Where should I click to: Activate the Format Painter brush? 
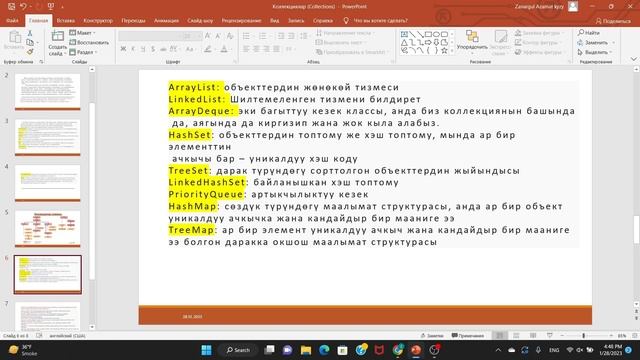coord(30,52)
